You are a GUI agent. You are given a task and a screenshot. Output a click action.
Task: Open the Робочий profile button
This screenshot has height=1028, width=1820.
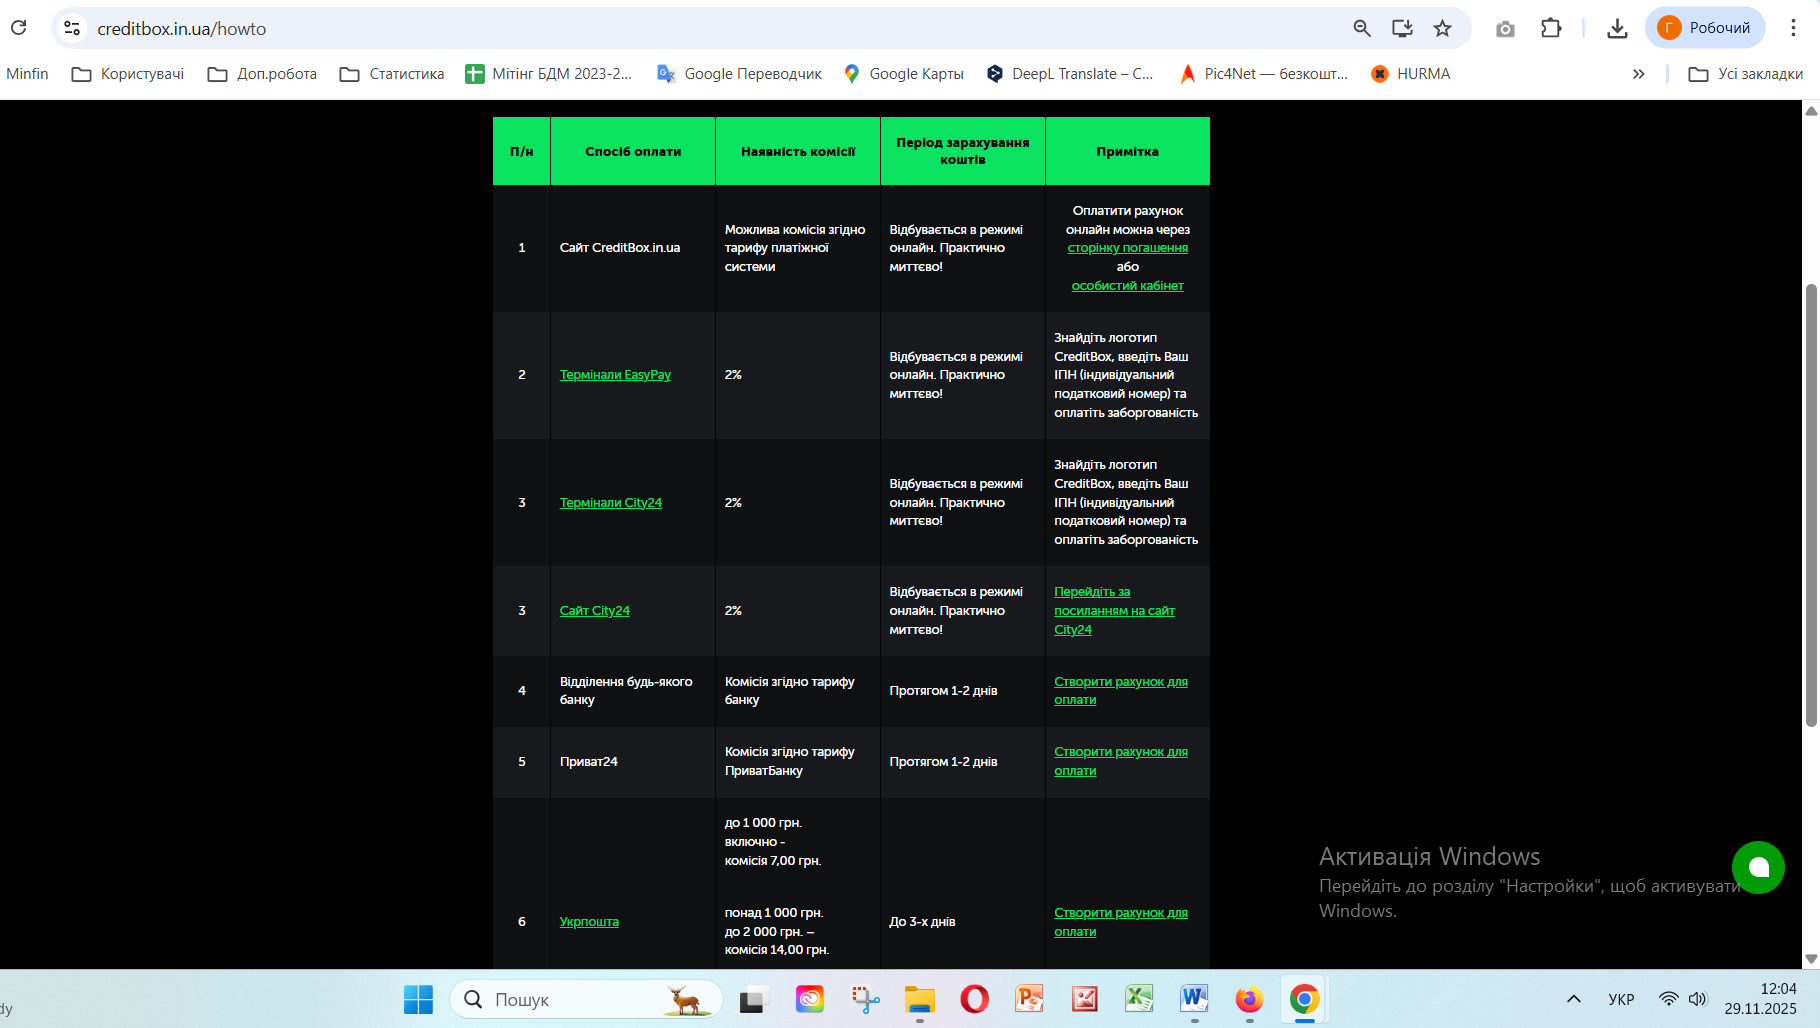point(1704,28)
